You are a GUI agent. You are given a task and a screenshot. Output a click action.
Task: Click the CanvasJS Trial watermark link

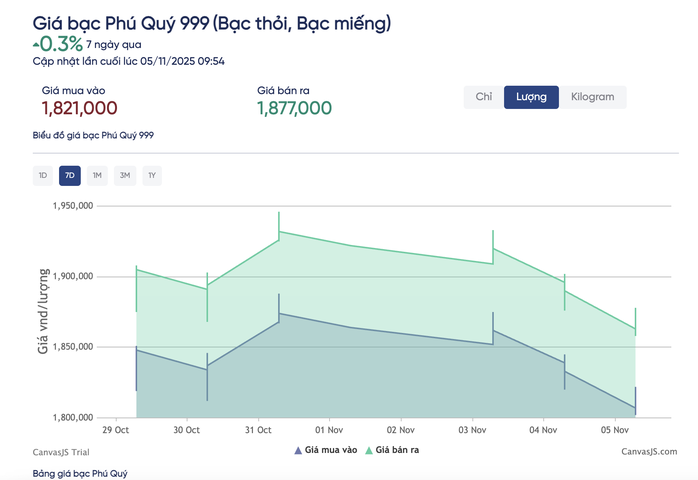[61, 452]
